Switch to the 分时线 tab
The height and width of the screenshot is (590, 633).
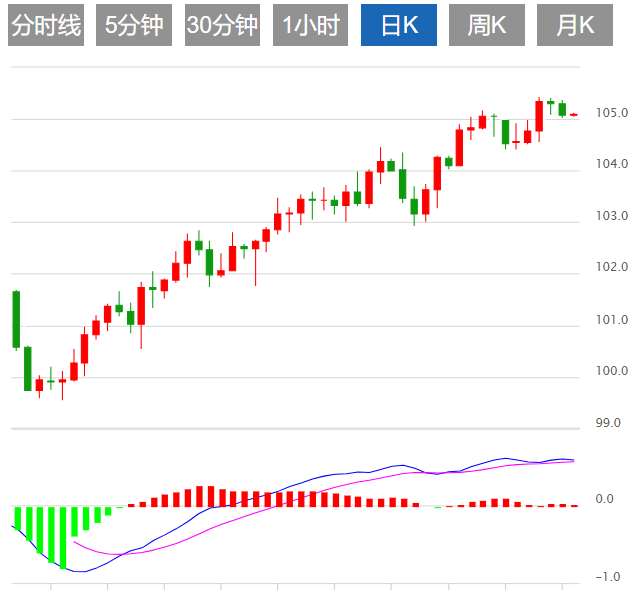[x=45, y=26]
